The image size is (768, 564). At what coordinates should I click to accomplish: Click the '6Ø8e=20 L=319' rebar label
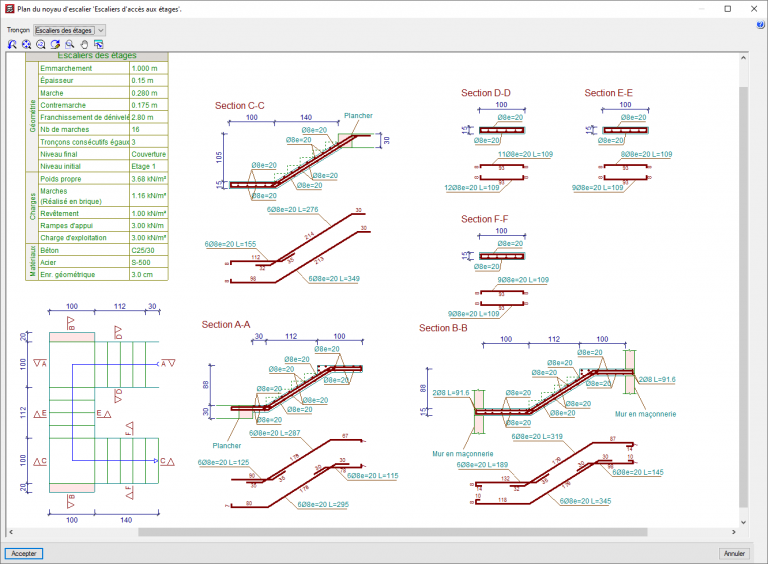537,436
